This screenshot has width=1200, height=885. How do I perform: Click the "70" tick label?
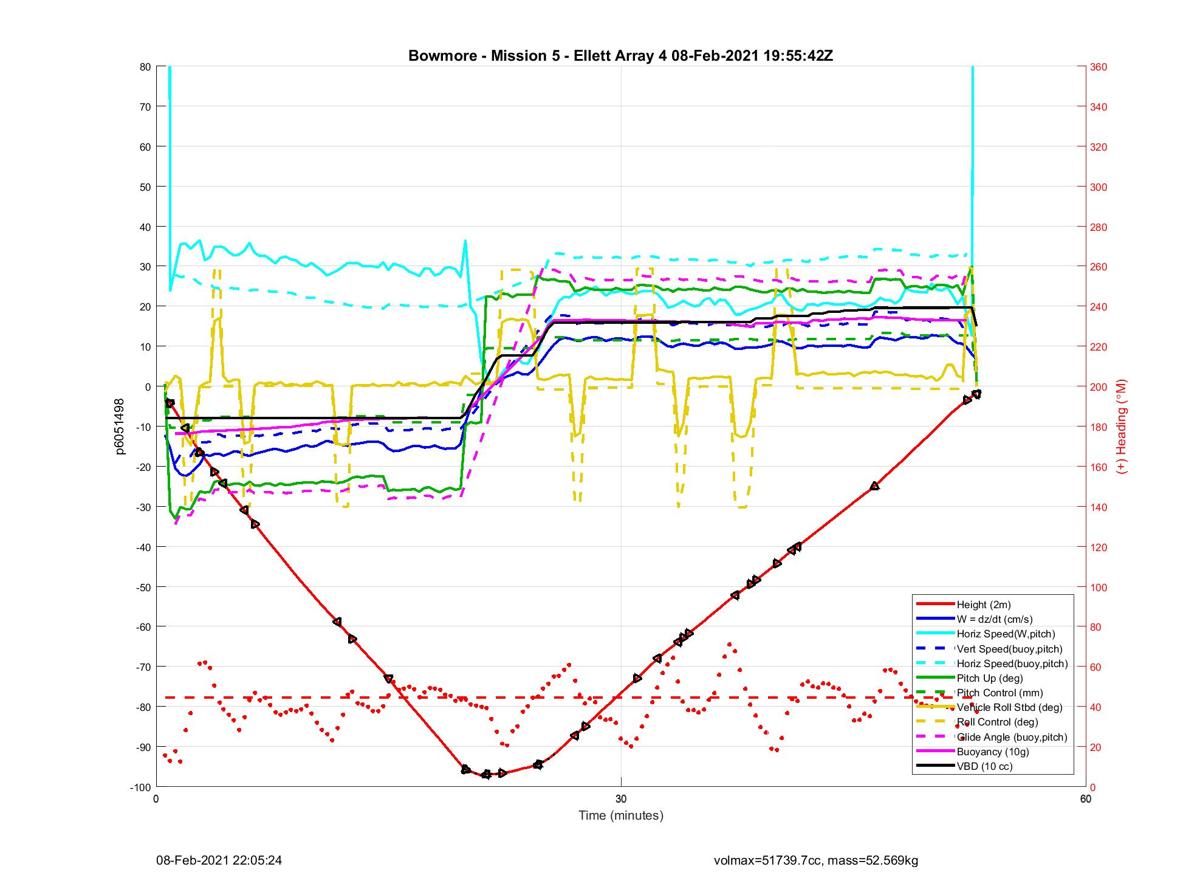[x=144, y=107]
